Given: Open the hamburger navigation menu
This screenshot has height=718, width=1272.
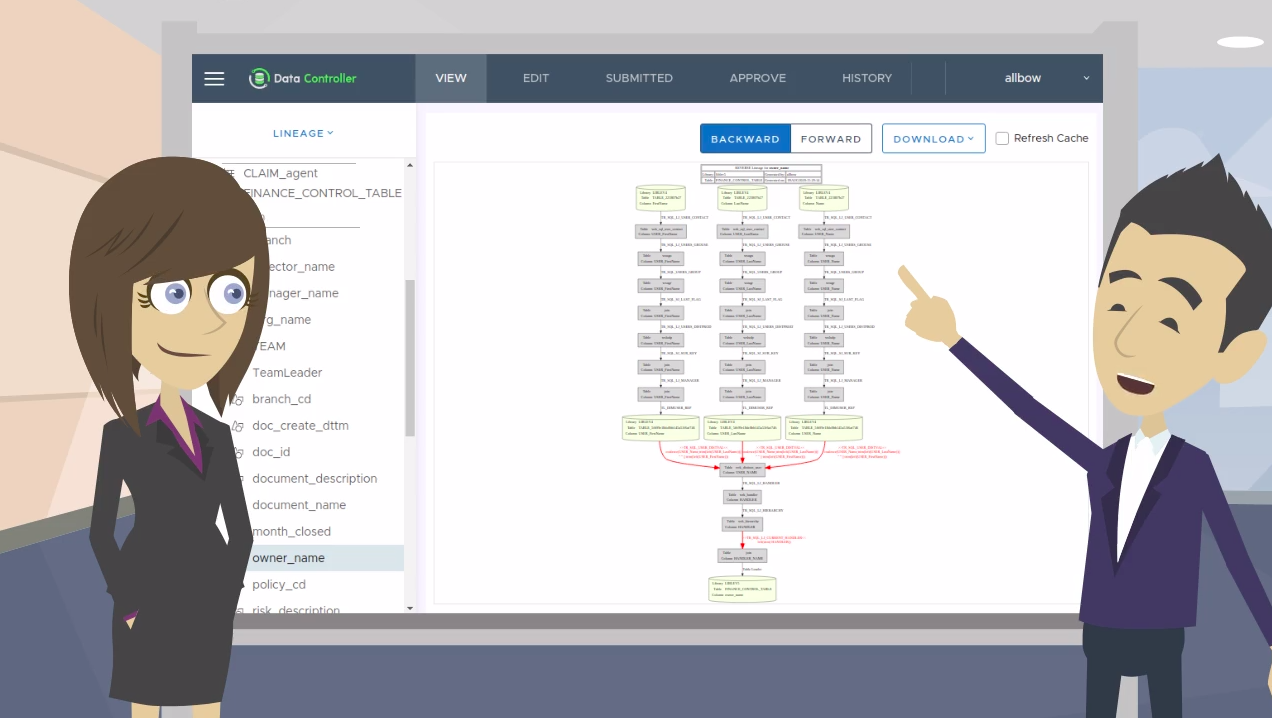Looking at the screenshot, I should [x=214, y=79].
